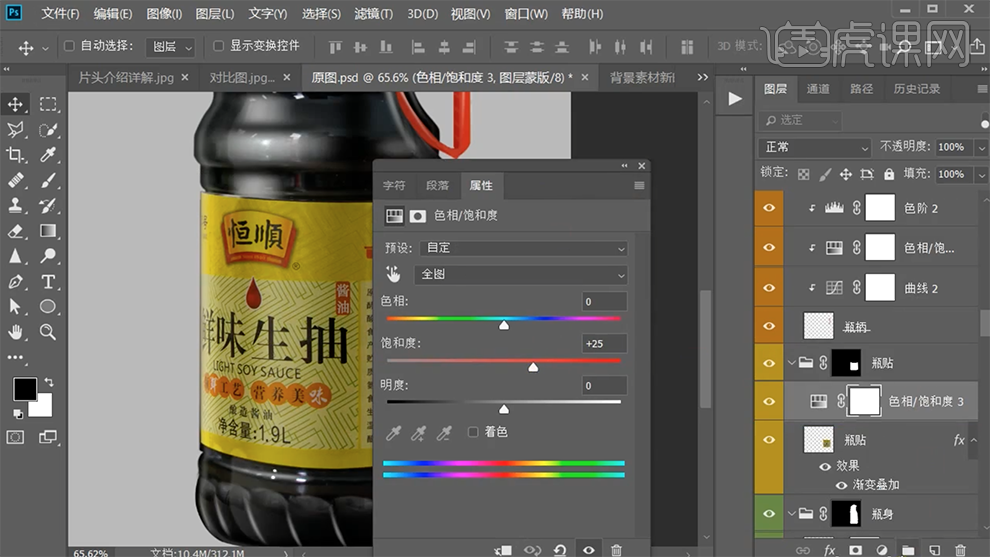Select the Crop tool
Screen dimensions: 990x557
pos(16,154)
